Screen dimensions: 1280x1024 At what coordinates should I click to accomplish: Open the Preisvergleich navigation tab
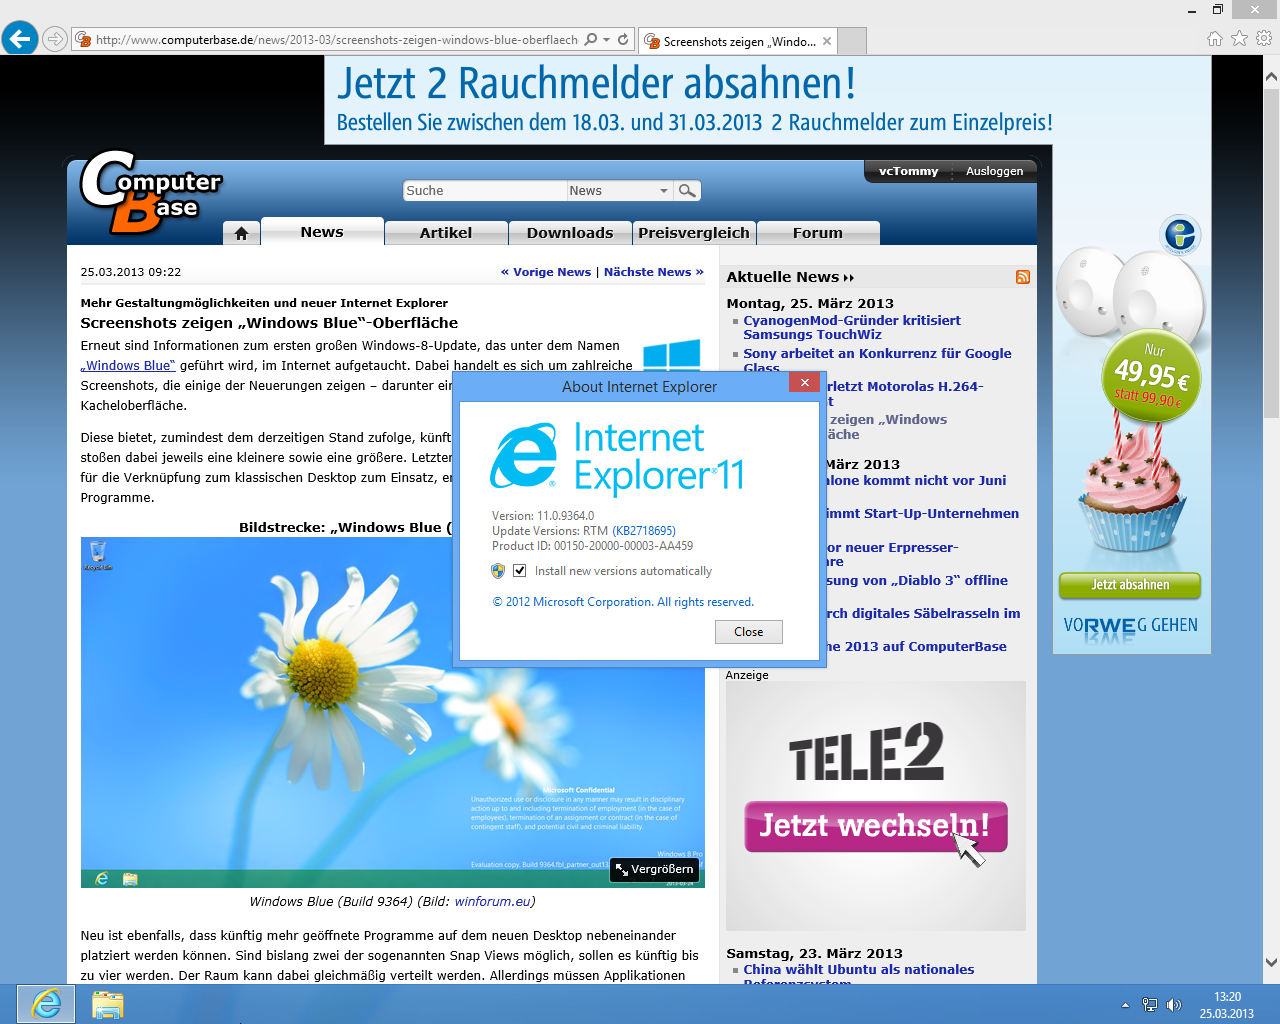point(694,233)
